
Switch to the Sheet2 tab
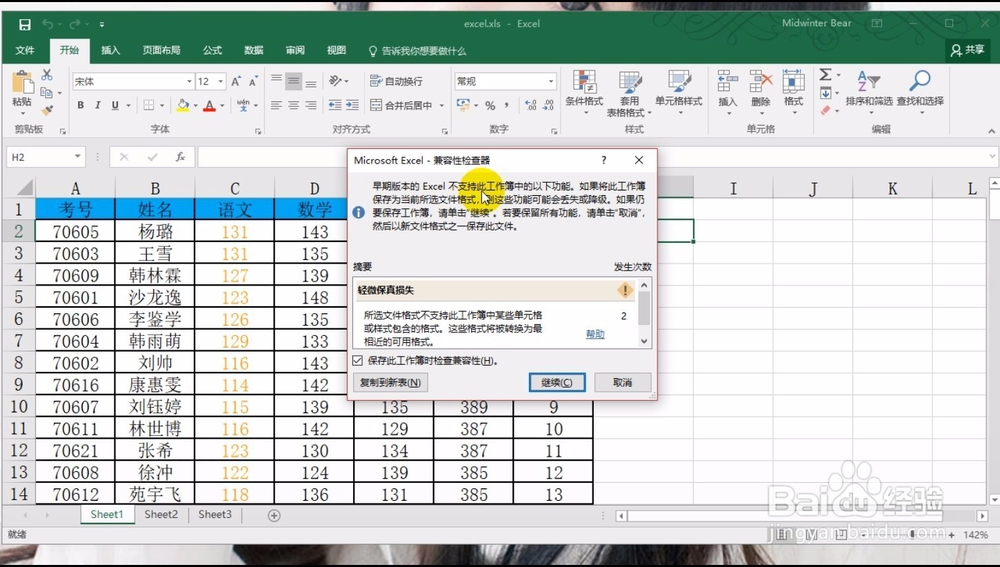point(161,515)
